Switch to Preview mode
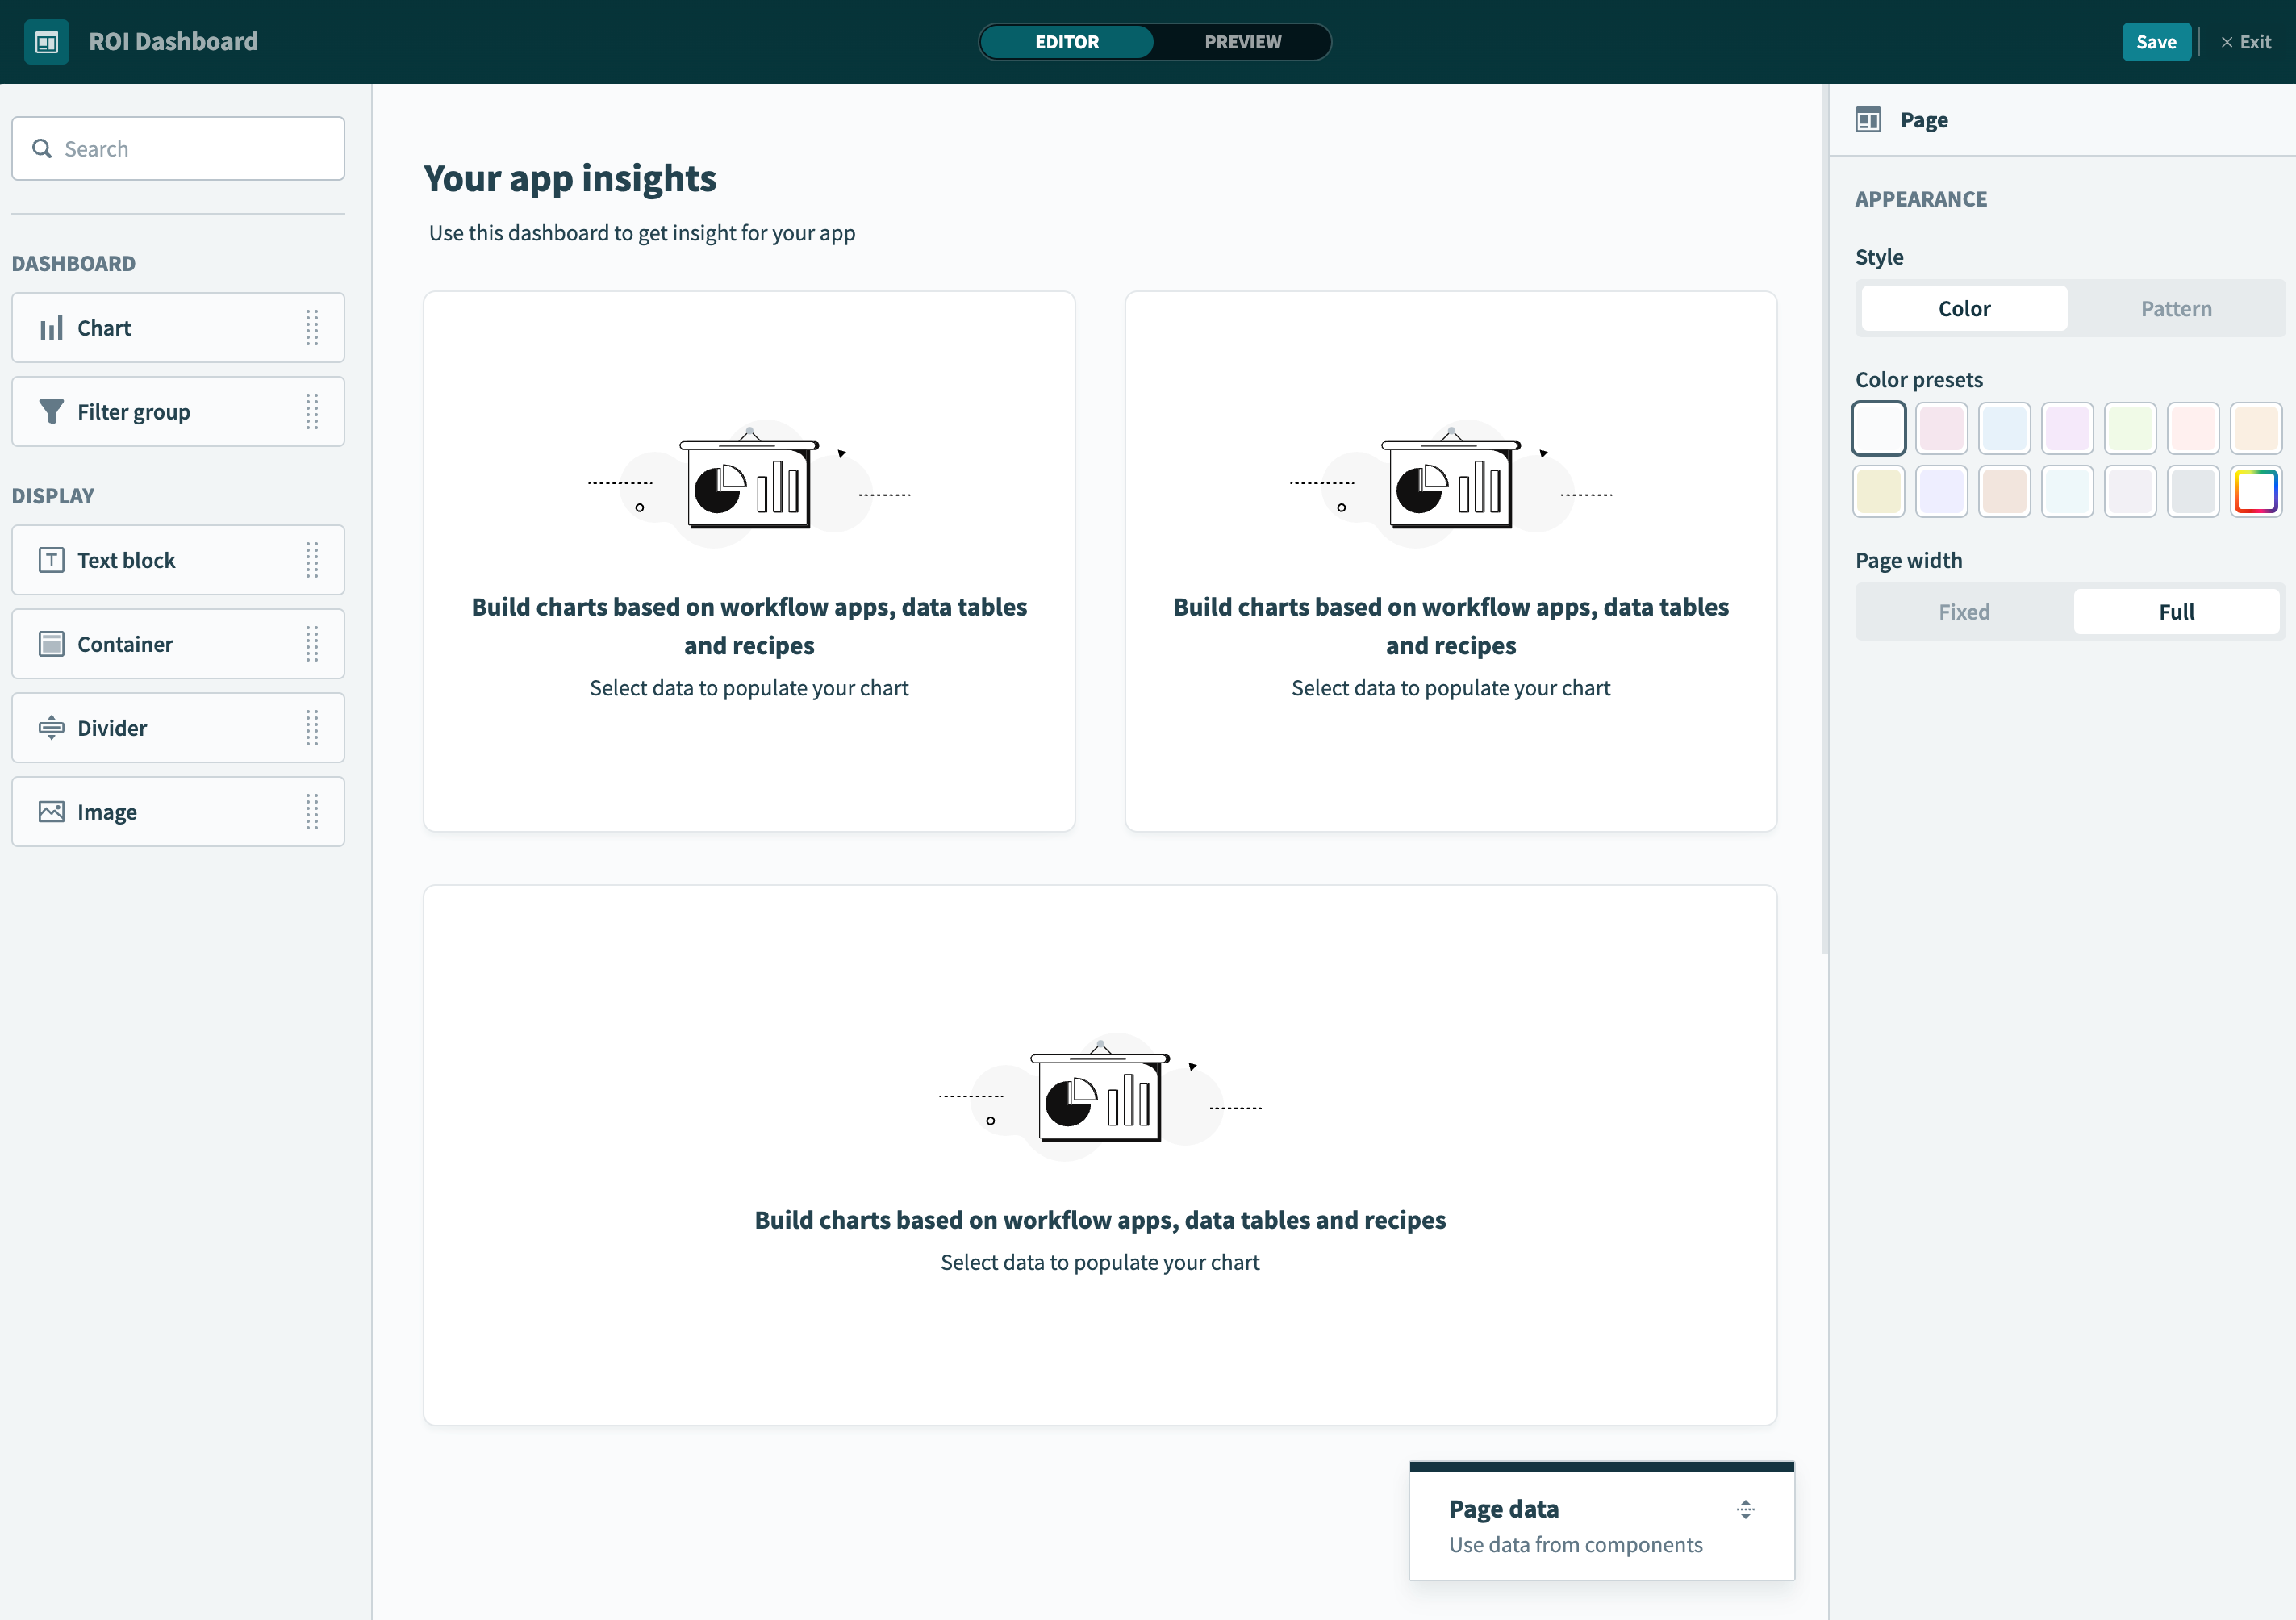Screen dimensions: 2296x1620 tap(1243, 42)
